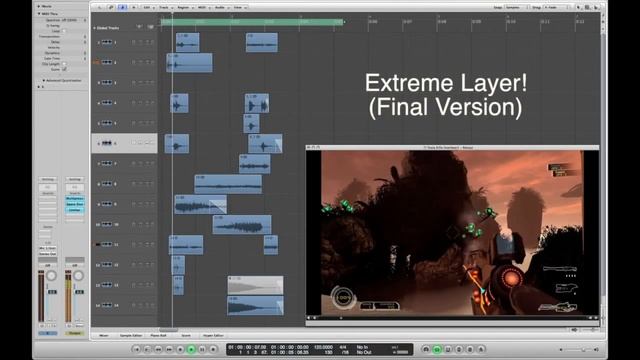Click the Catch playhead icon in toolbar

122,7
